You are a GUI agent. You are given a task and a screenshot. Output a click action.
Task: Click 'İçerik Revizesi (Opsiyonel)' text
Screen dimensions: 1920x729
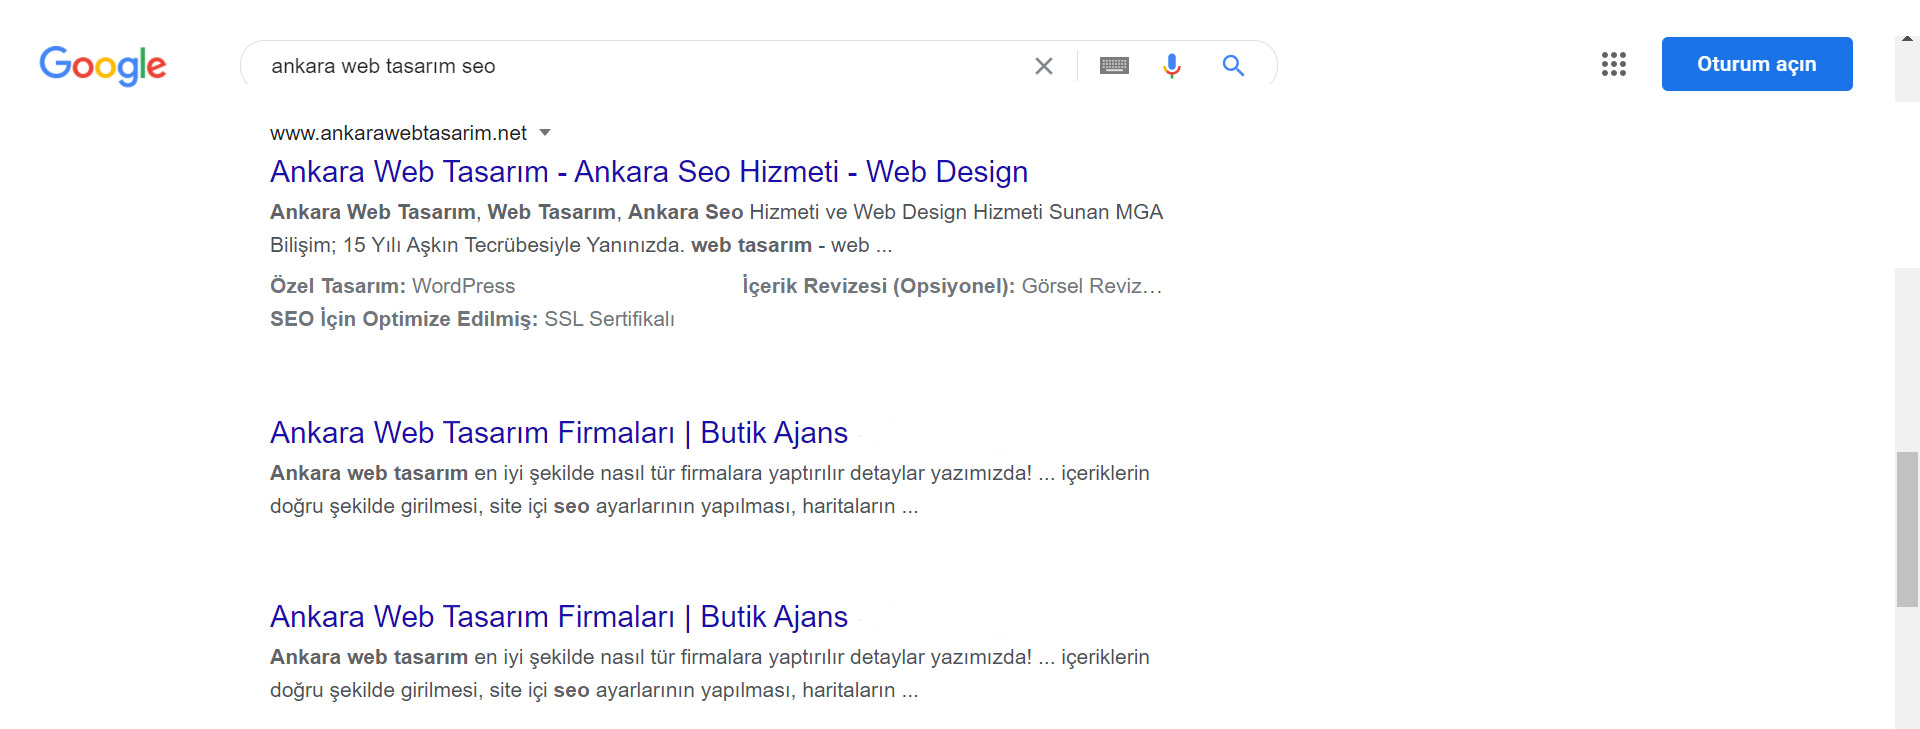(x=878, y=286)
